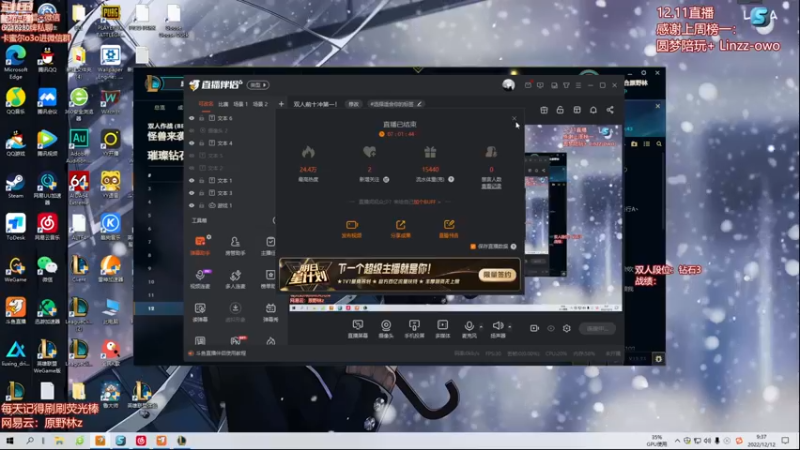800x450 pixels.
Task: Open 视频连麦 tool in the toolbox
Action: (199, 279)
